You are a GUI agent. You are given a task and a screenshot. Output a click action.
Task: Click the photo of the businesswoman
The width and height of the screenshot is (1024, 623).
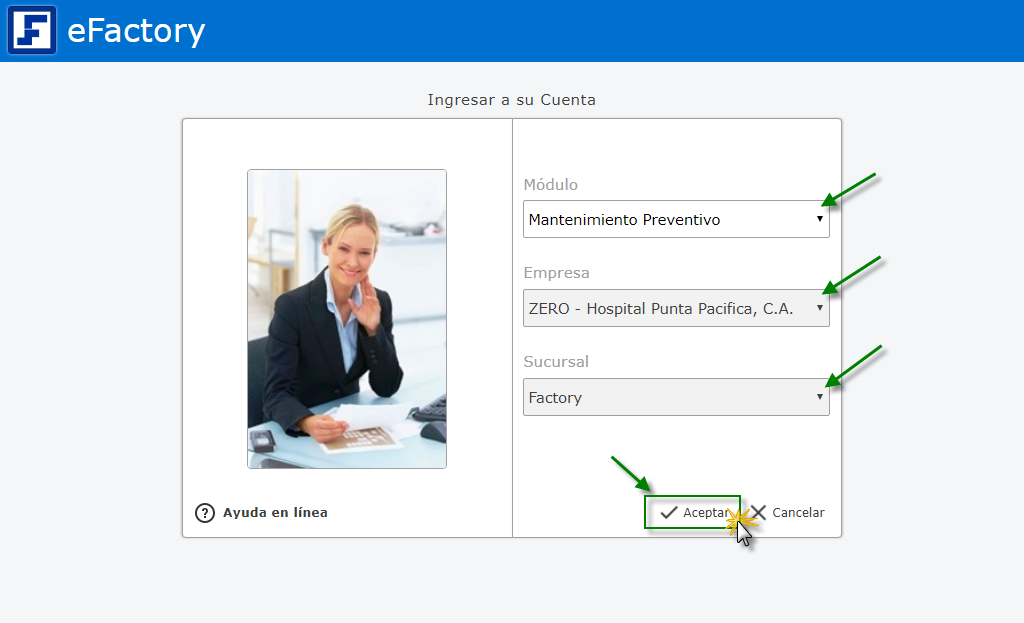pyautogui.click(x=347, y=318)
